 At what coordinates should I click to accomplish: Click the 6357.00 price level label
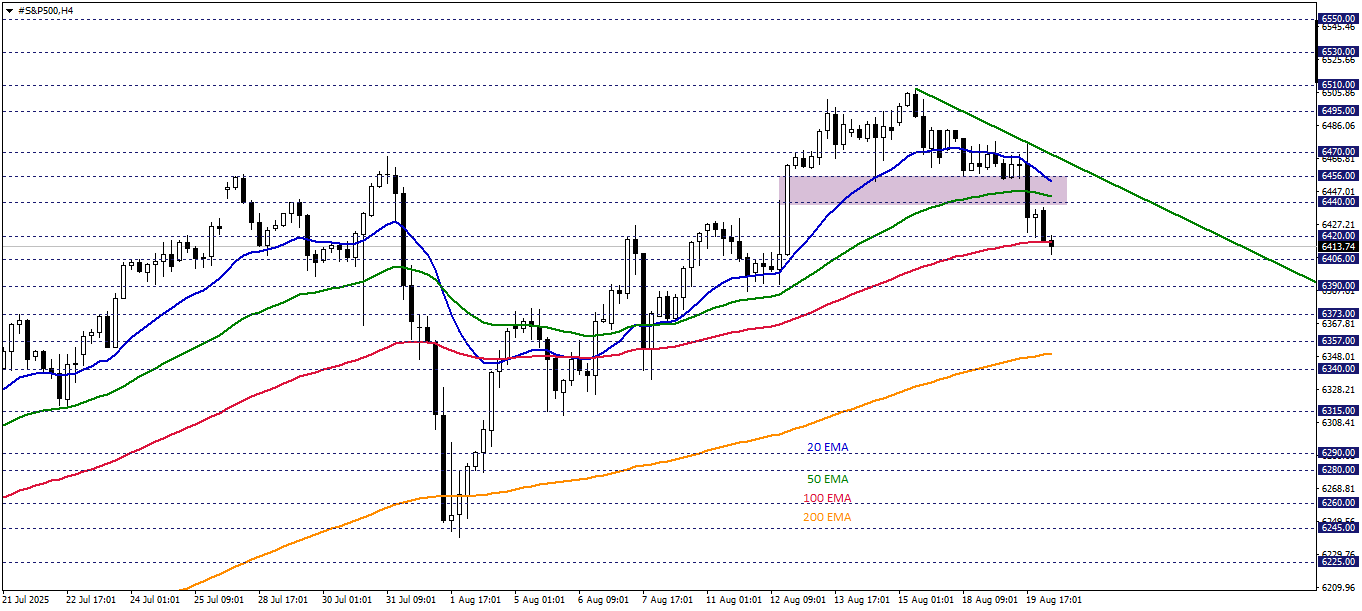[x=1338, y=340]
